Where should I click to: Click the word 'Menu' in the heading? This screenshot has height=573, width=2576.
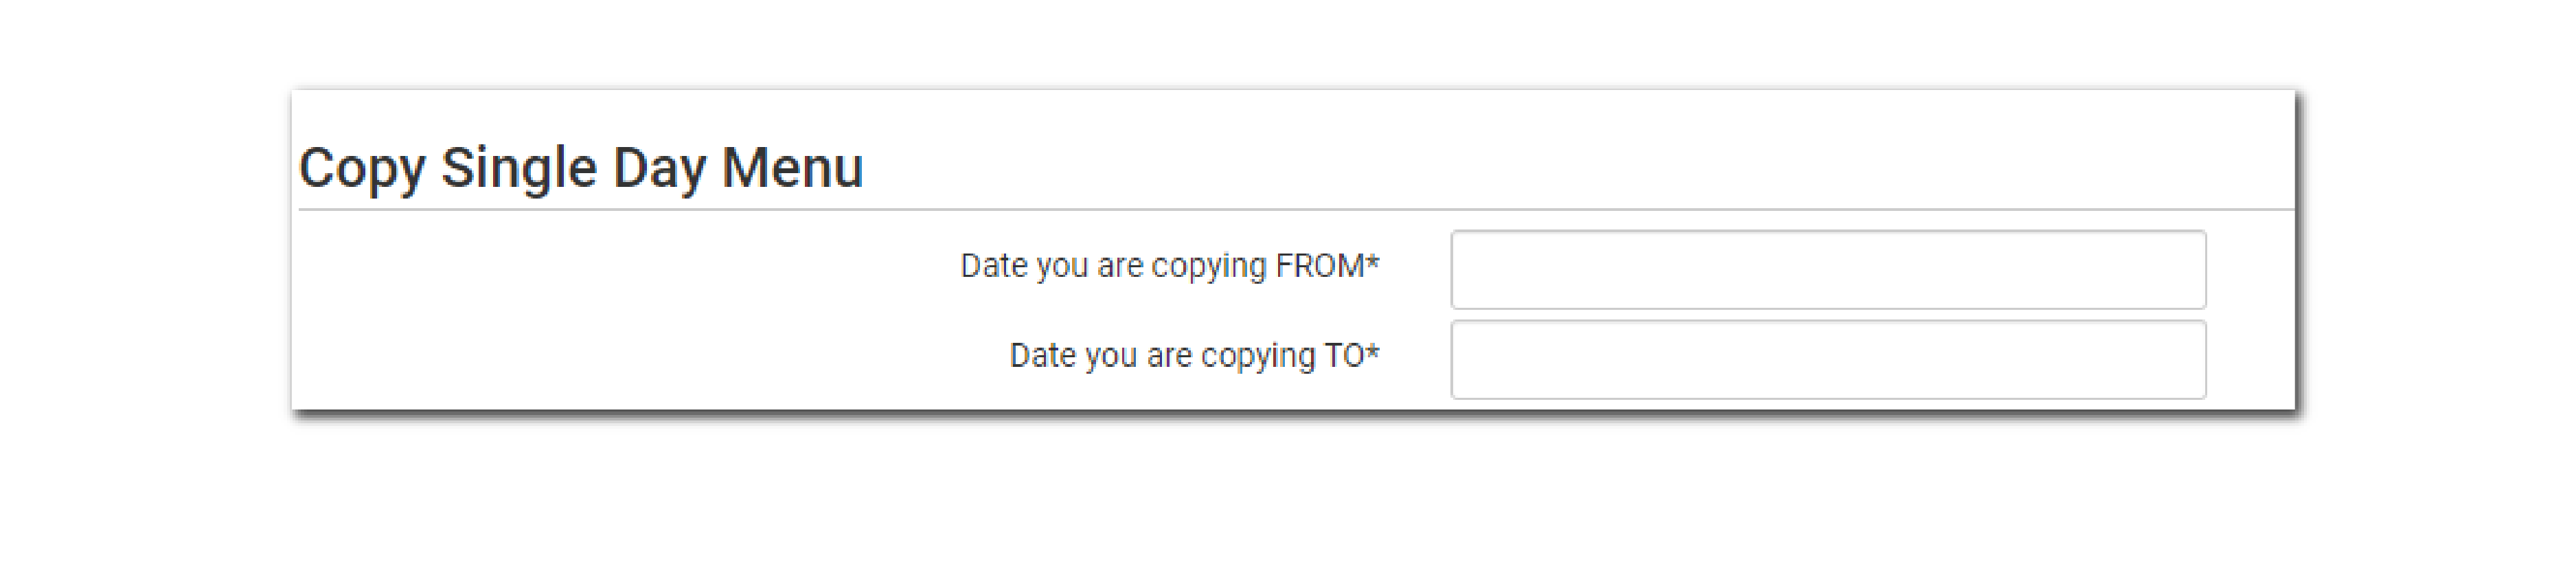[x=792, y=168]
